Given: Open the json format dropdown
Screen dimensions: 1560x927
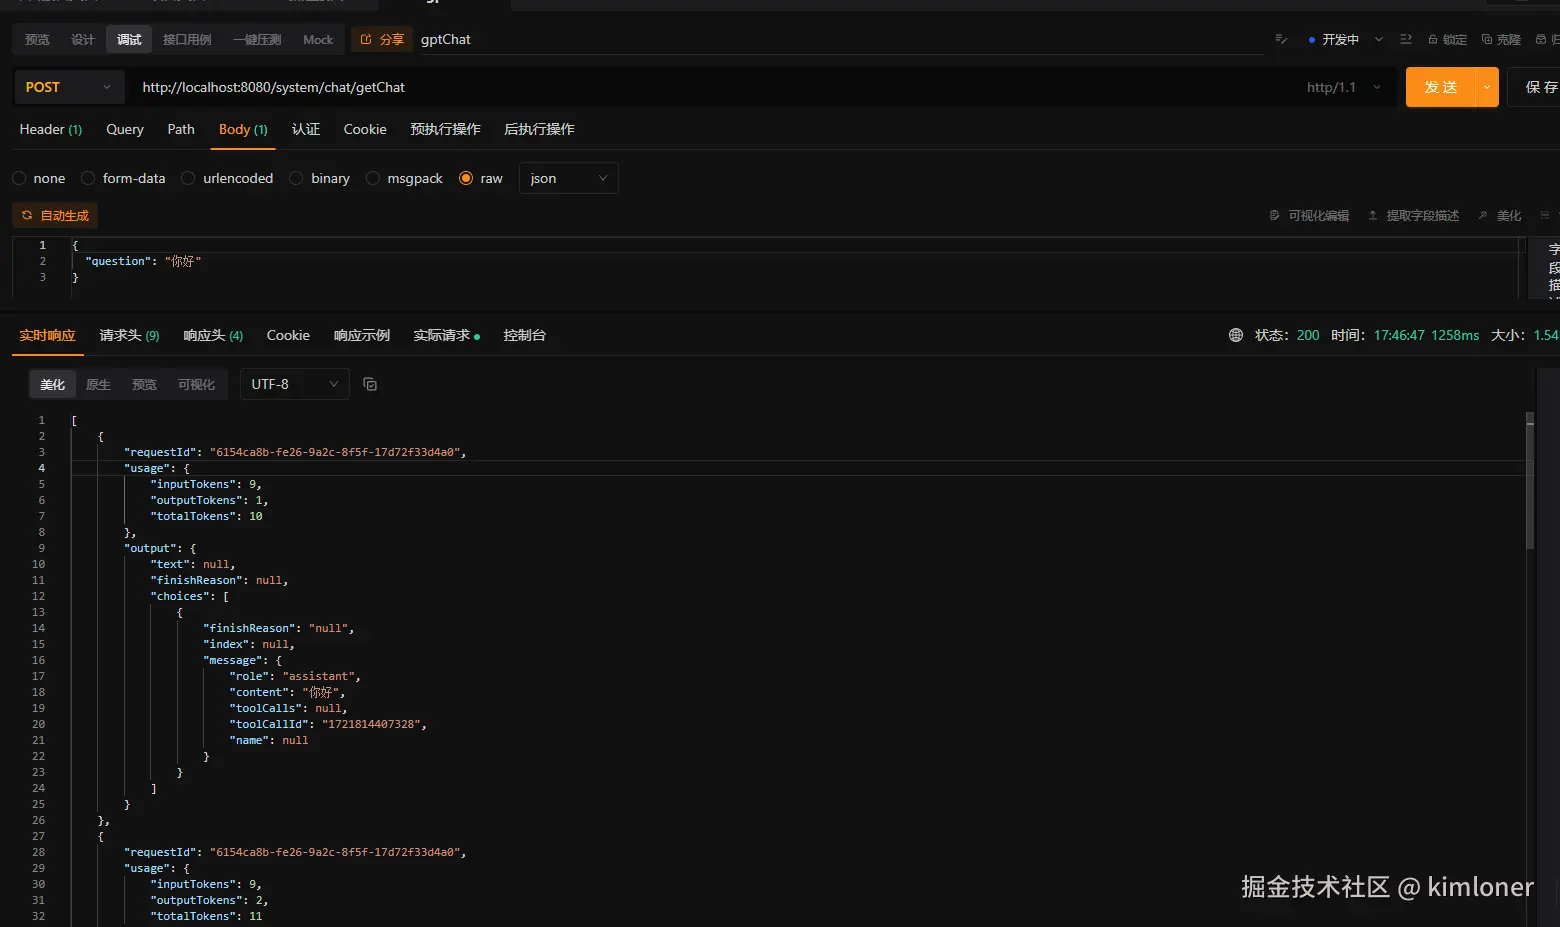Looking at the screenshot, I should tap(568, 178).
